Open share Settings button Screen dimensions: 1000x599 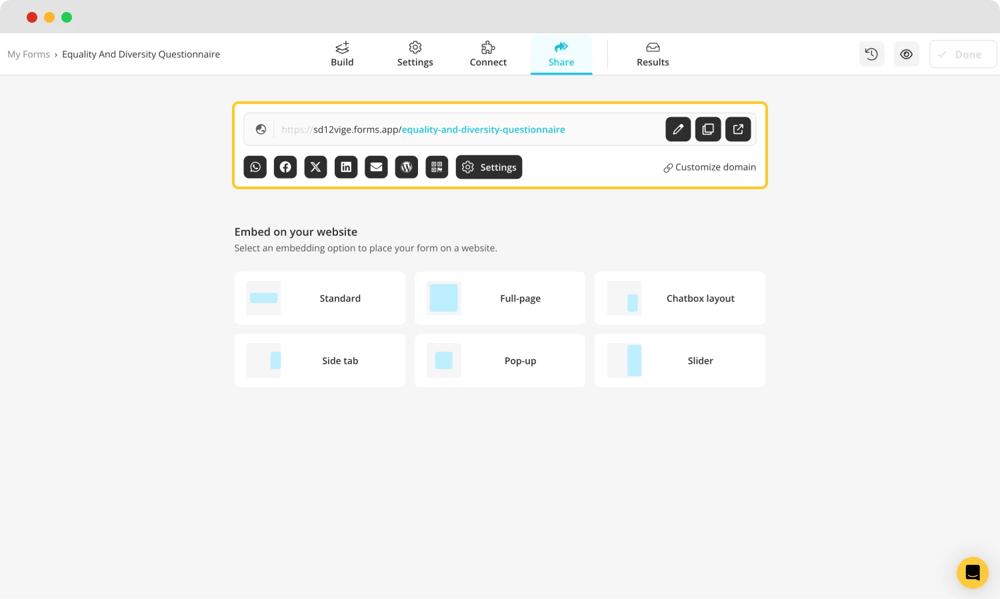click(489, 167)
